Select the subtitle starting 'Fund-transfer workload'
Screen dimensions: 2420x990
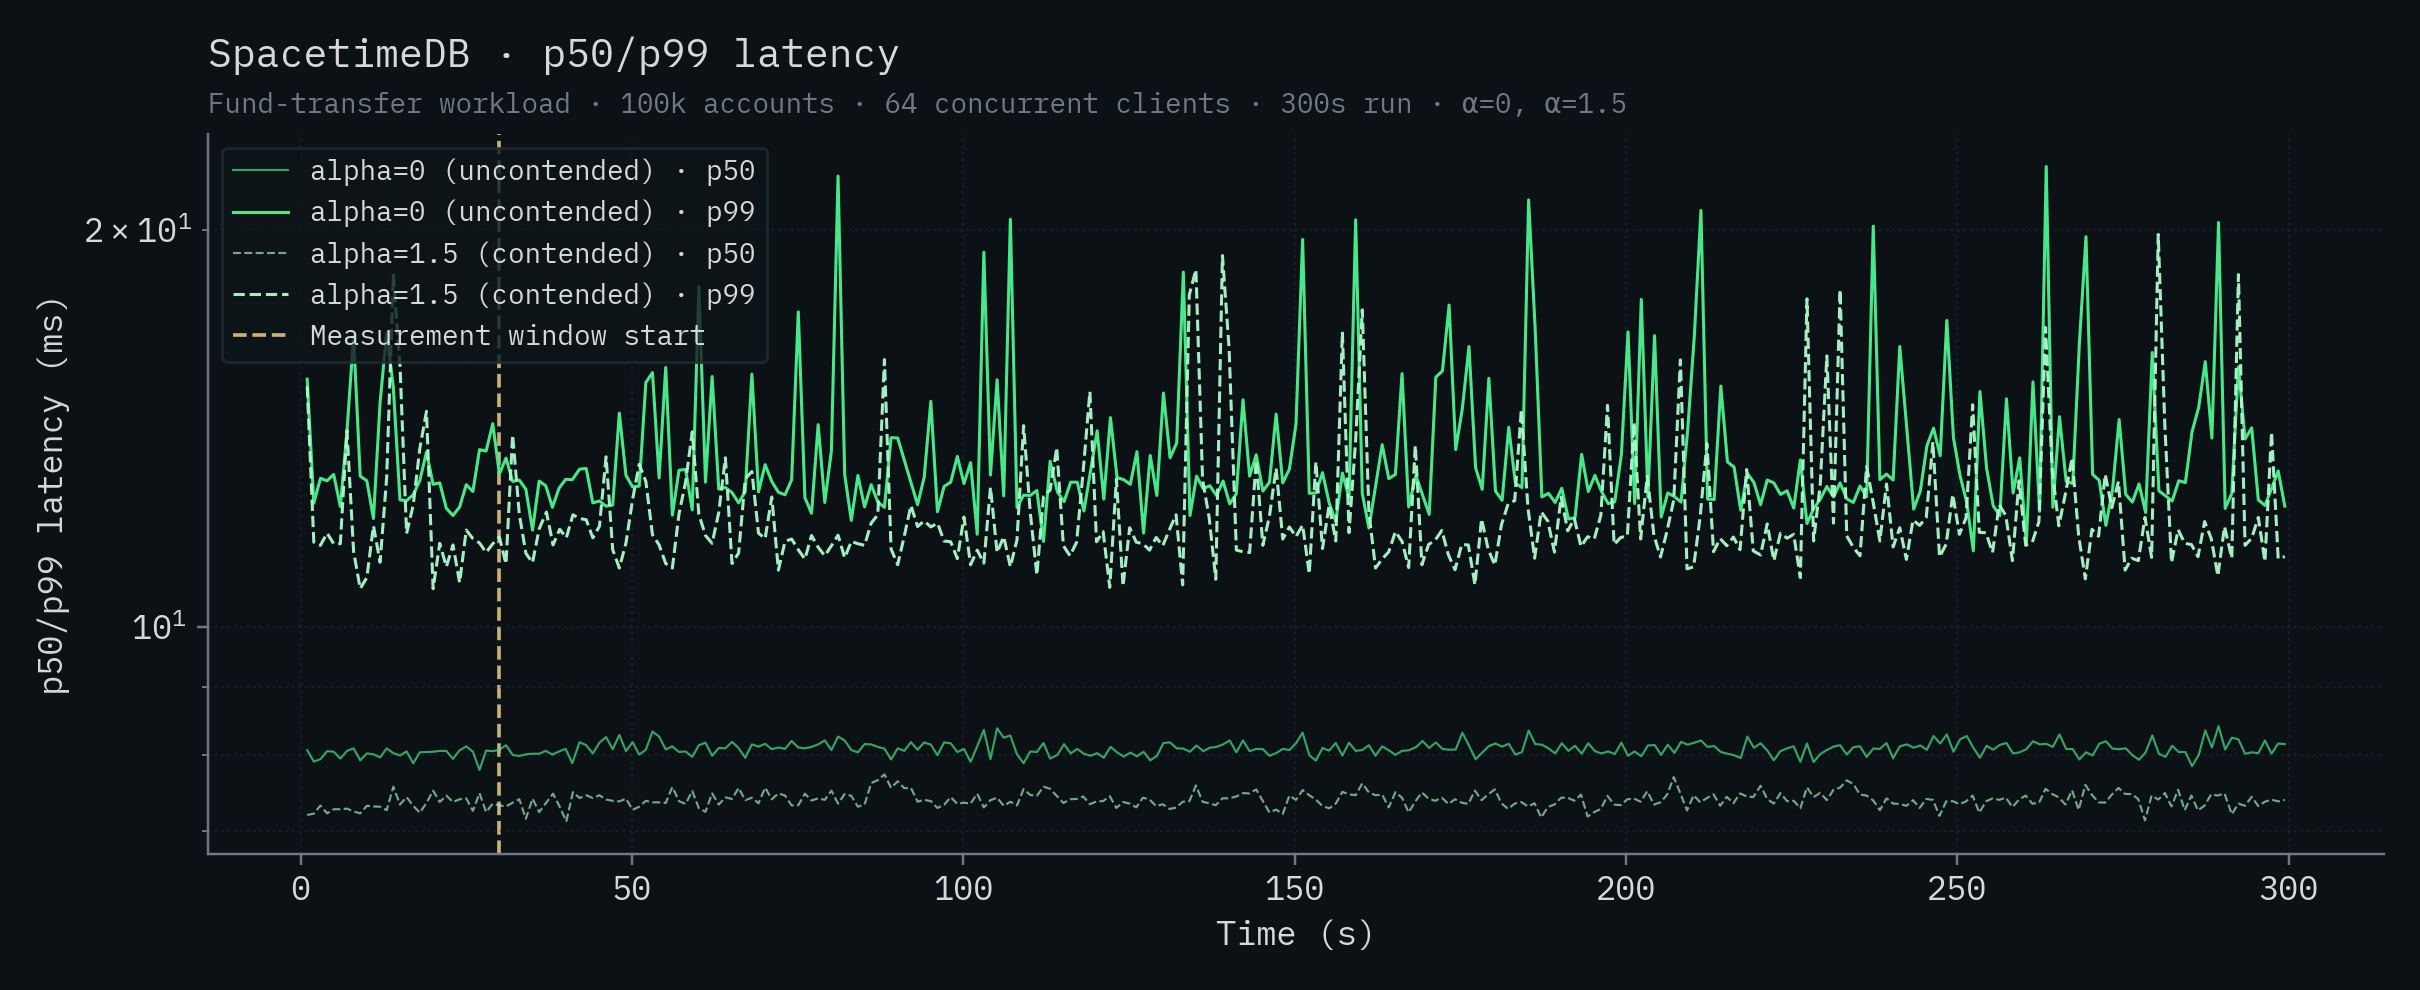tap(917, 104)
